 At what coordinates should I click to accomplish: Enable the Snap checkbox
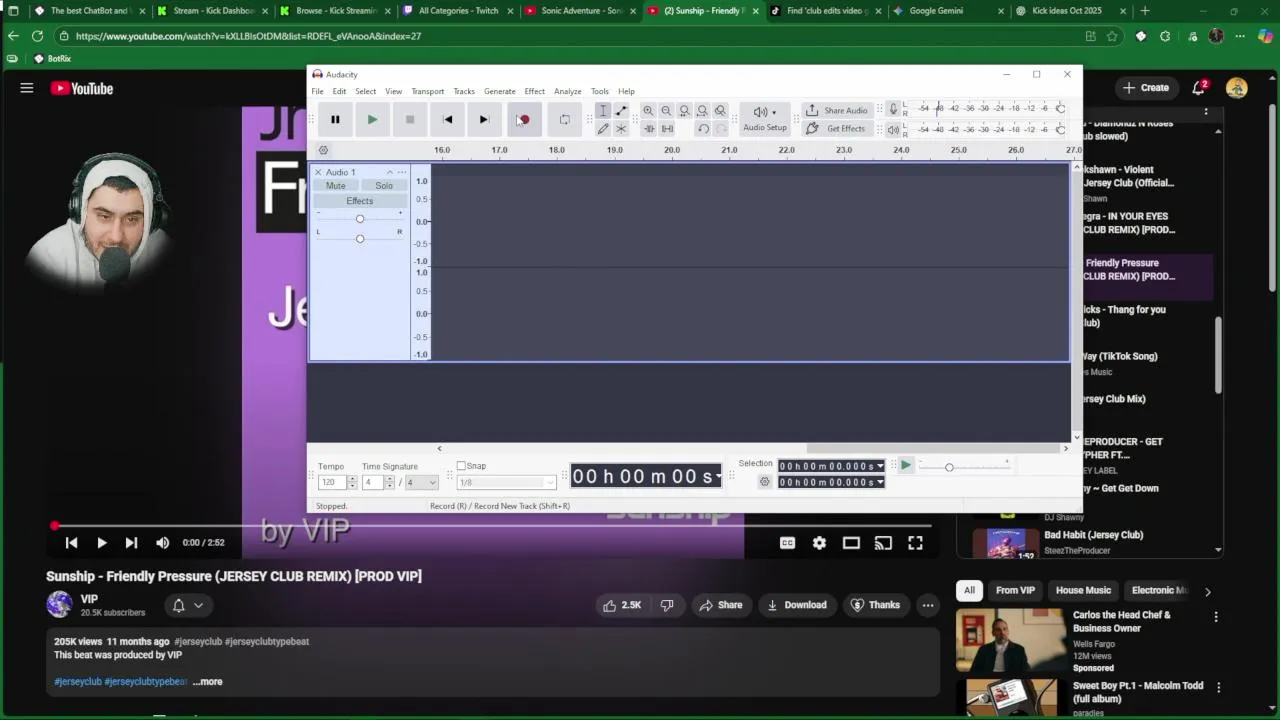pos(461,466)
